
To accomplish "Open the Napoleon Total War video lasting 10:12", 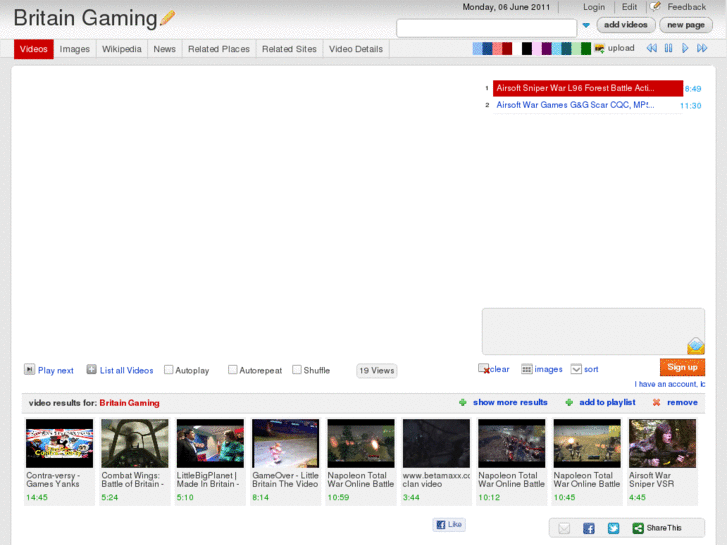I will 512,443.
